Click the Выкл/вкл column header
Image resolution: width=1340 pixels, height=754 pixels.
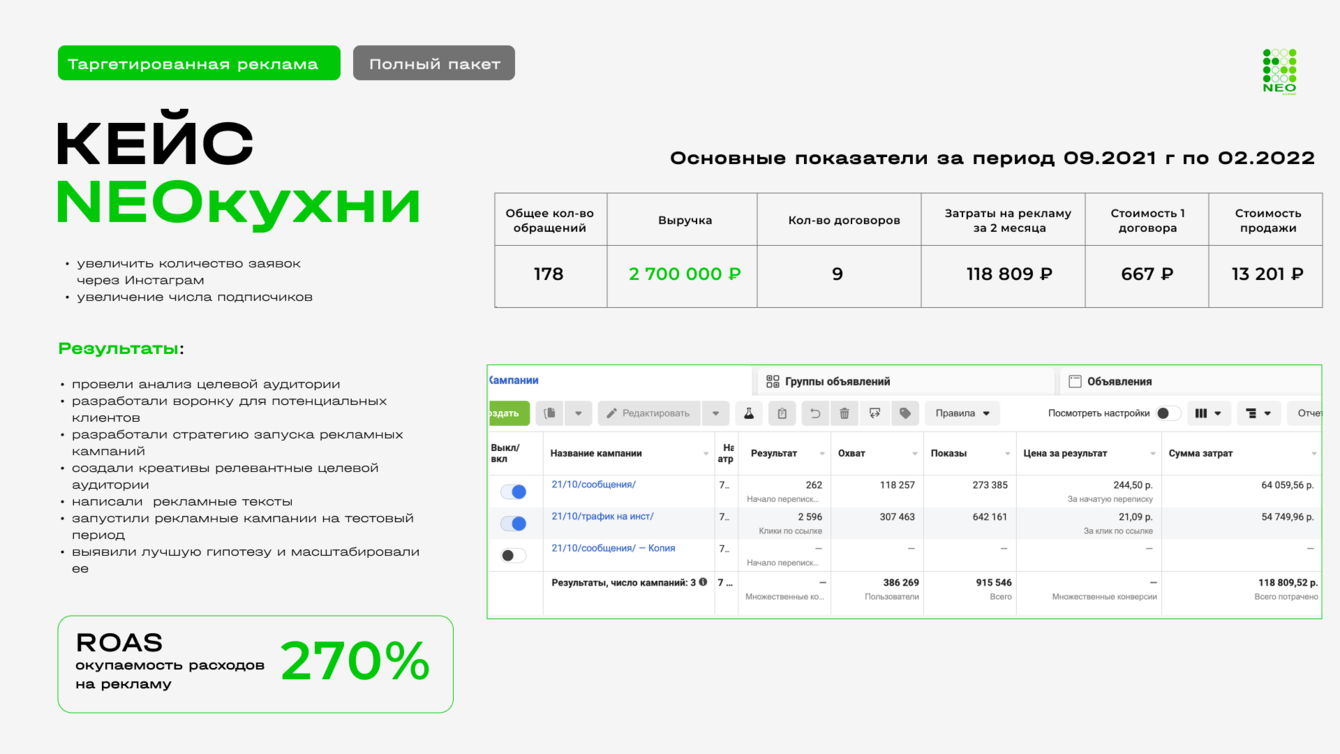506,454
